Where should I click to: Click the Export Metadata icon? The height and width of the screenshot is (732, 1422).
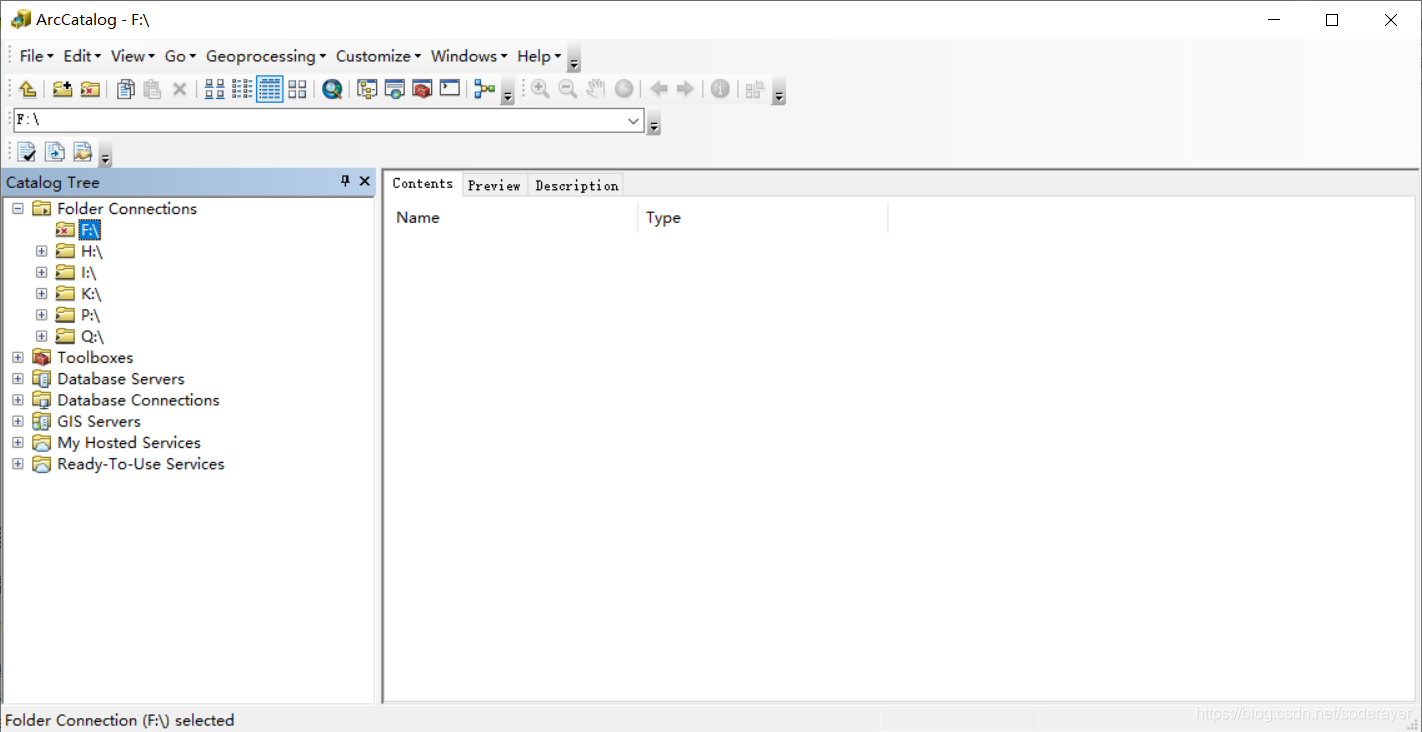pyautogui.click(x=55, y=152)
